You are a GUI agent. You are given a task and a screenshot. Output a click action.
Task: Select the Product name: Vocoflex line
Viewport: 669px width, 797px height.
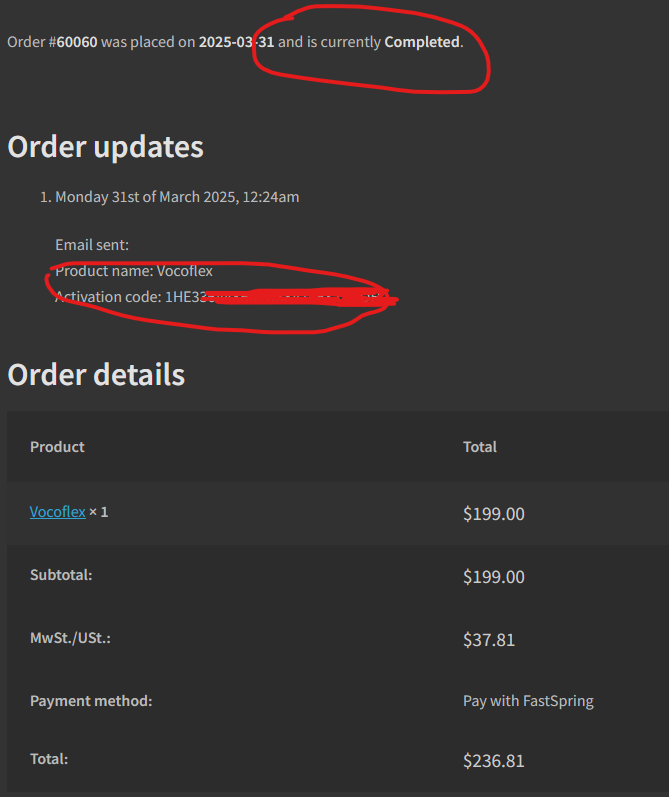point(134,271)
